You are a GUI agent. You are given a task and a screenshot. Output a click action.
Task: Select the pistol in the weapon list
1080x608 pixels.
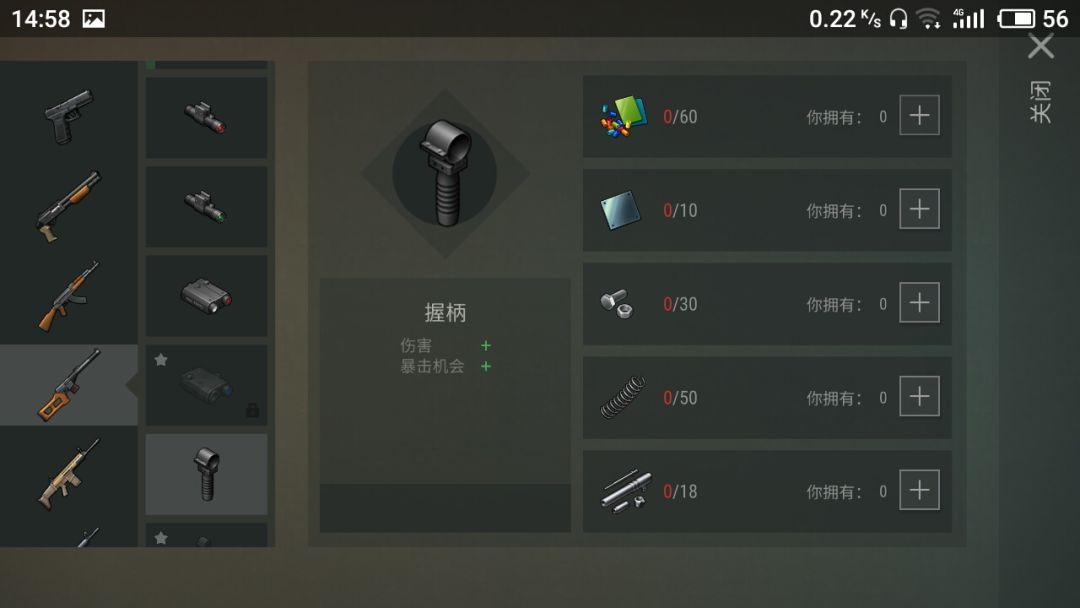[x=69, y=116]
